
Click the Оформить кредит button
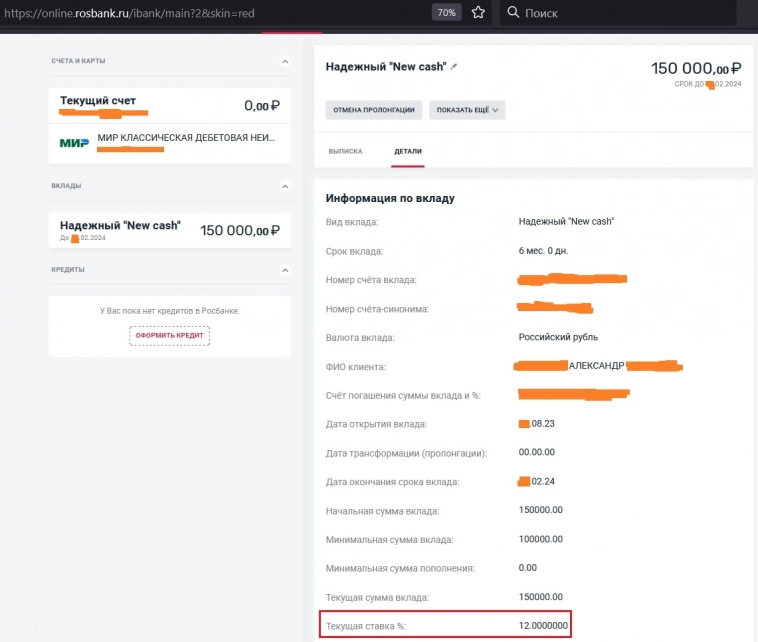click(x=169, y=335)
